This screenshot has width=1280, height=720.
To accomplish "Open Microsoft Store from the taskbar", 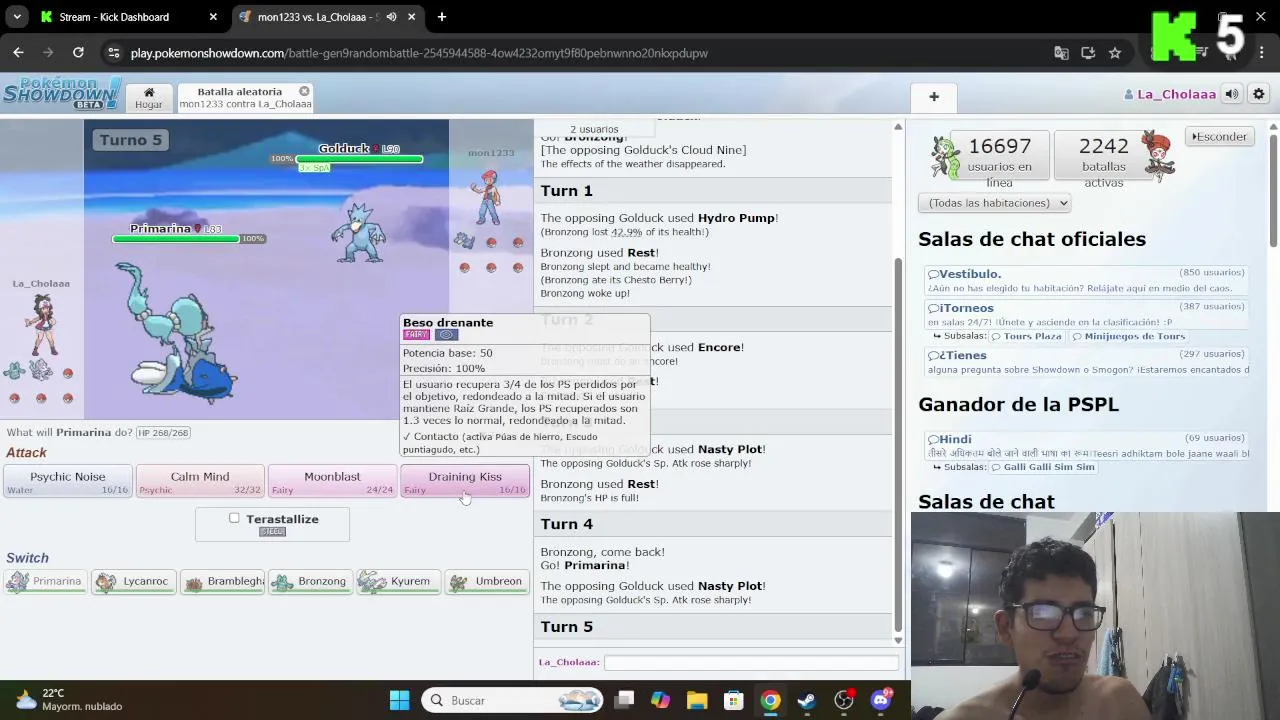I will coord(734,700).
